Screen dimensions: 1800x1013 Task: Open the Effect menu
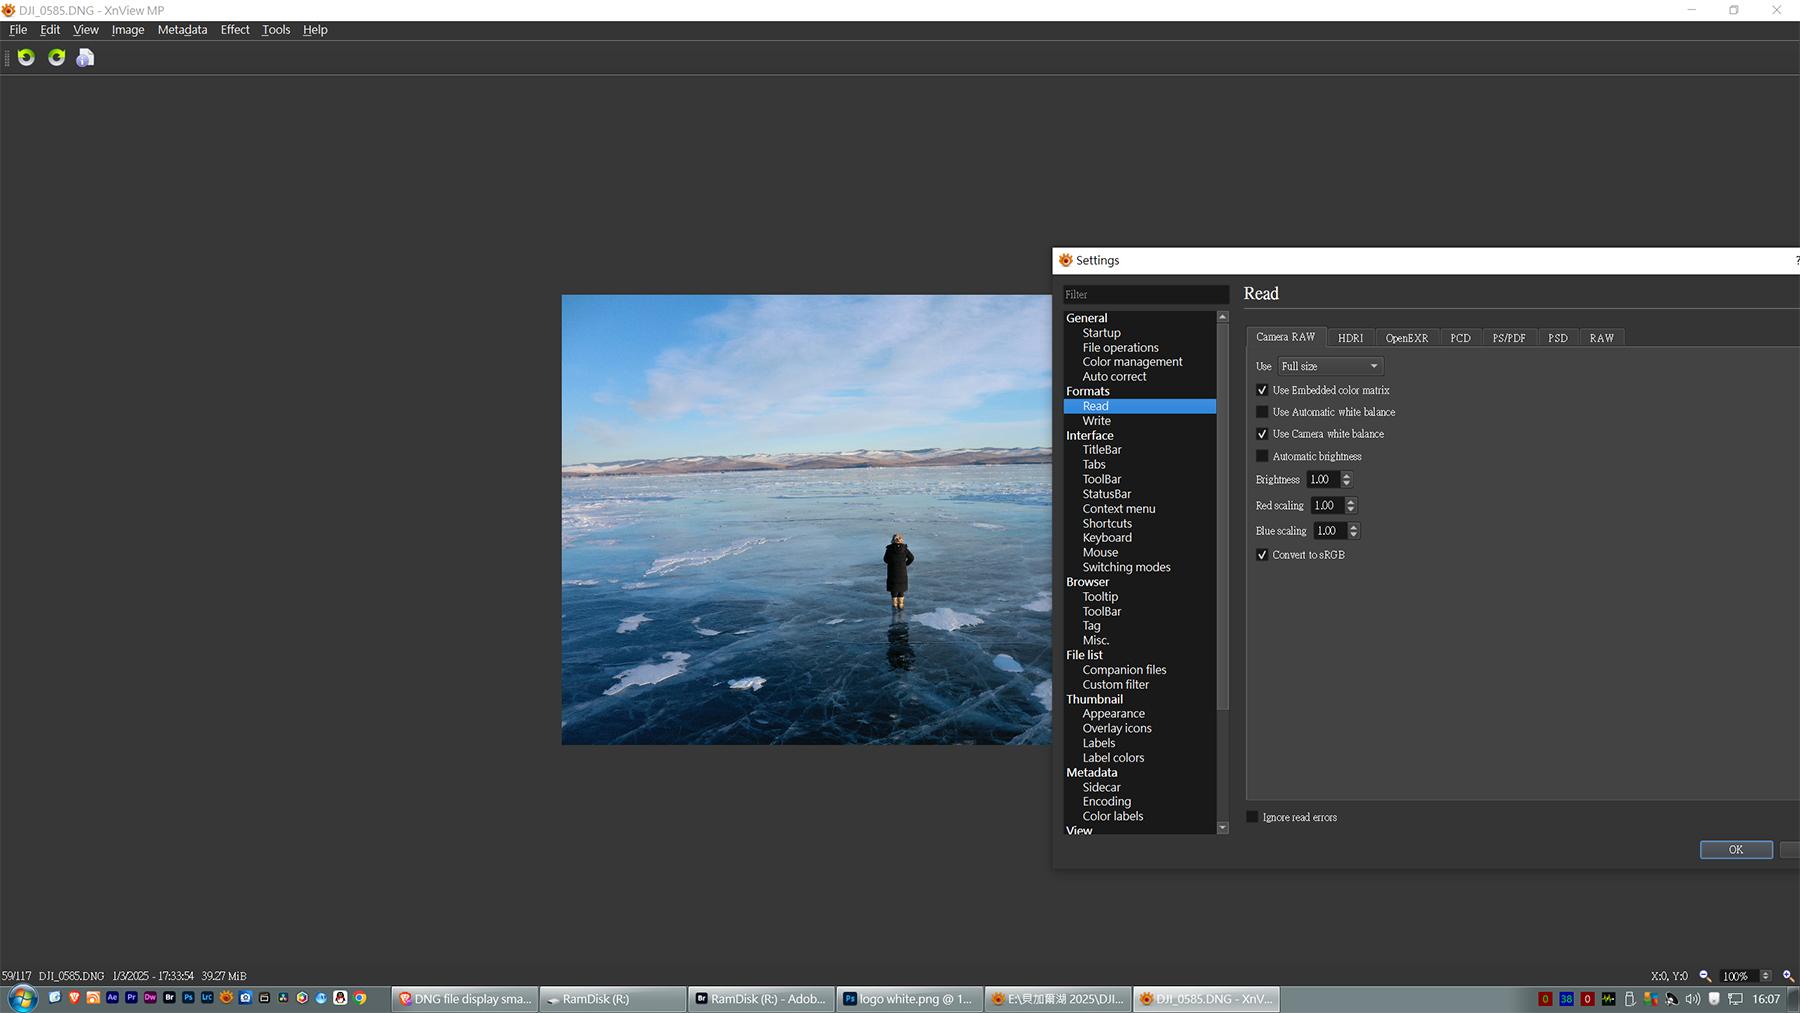(x=235, y=30)
